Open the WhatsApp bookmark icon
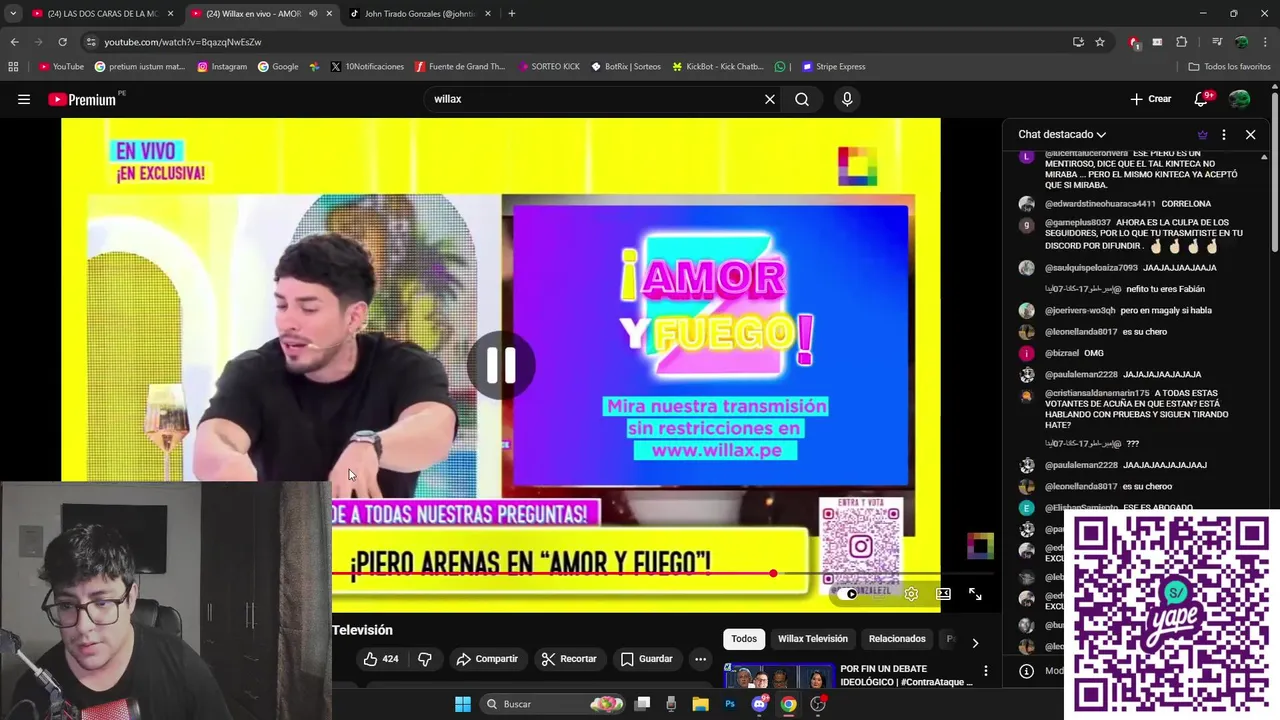The width and height of the screenshot is (1280, 720). pos(780,67)
